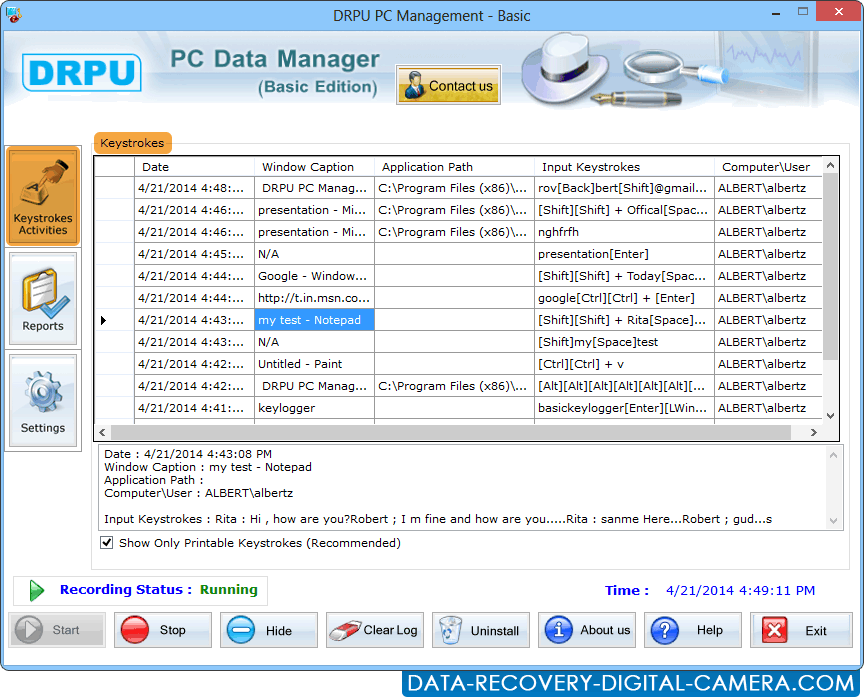The height and width of the screenshot is (697, 864).
Task: Hide the application window via Hide button
Action: click(269, 630)
